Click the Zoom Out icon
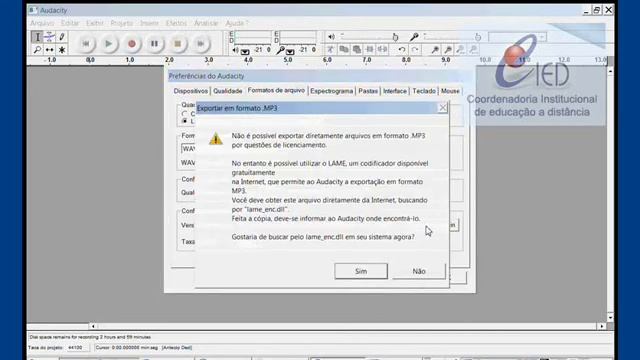Image resolution: width=640 pixels, height=360 pixels. 448,49
